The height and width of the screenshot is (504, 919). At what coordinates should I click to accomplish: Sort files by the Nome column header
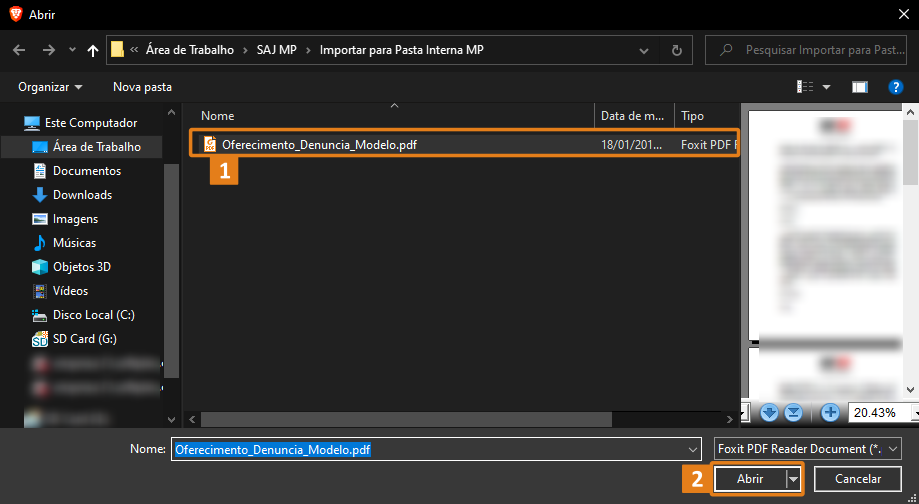click(217, 116)
